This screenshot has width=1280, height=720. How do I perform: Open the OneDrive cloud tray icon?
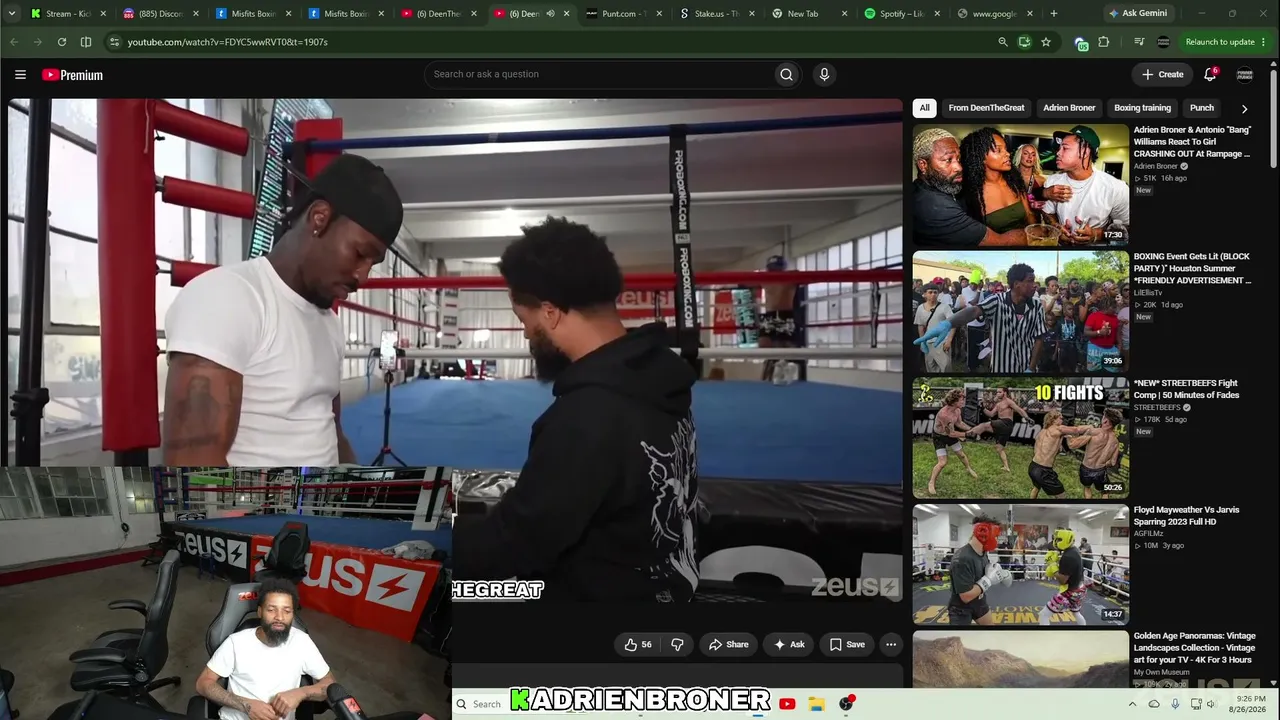tap(1154, 704)
